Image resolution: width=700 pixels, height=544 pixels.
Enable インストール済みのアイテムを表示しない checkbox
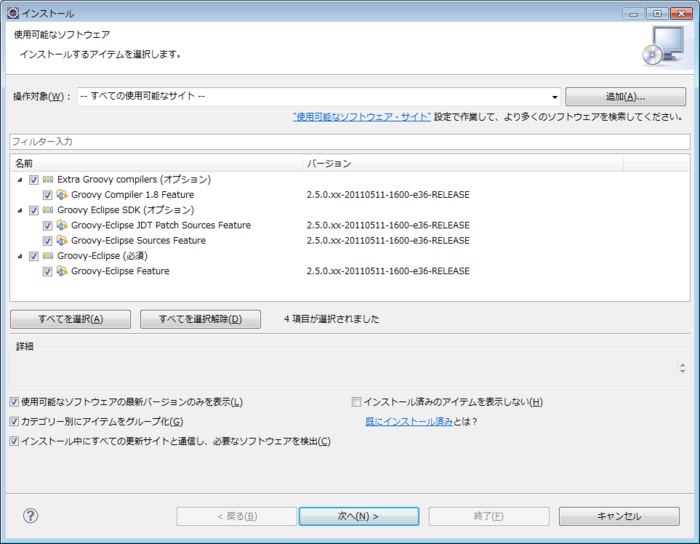click(x=356, y=402)
